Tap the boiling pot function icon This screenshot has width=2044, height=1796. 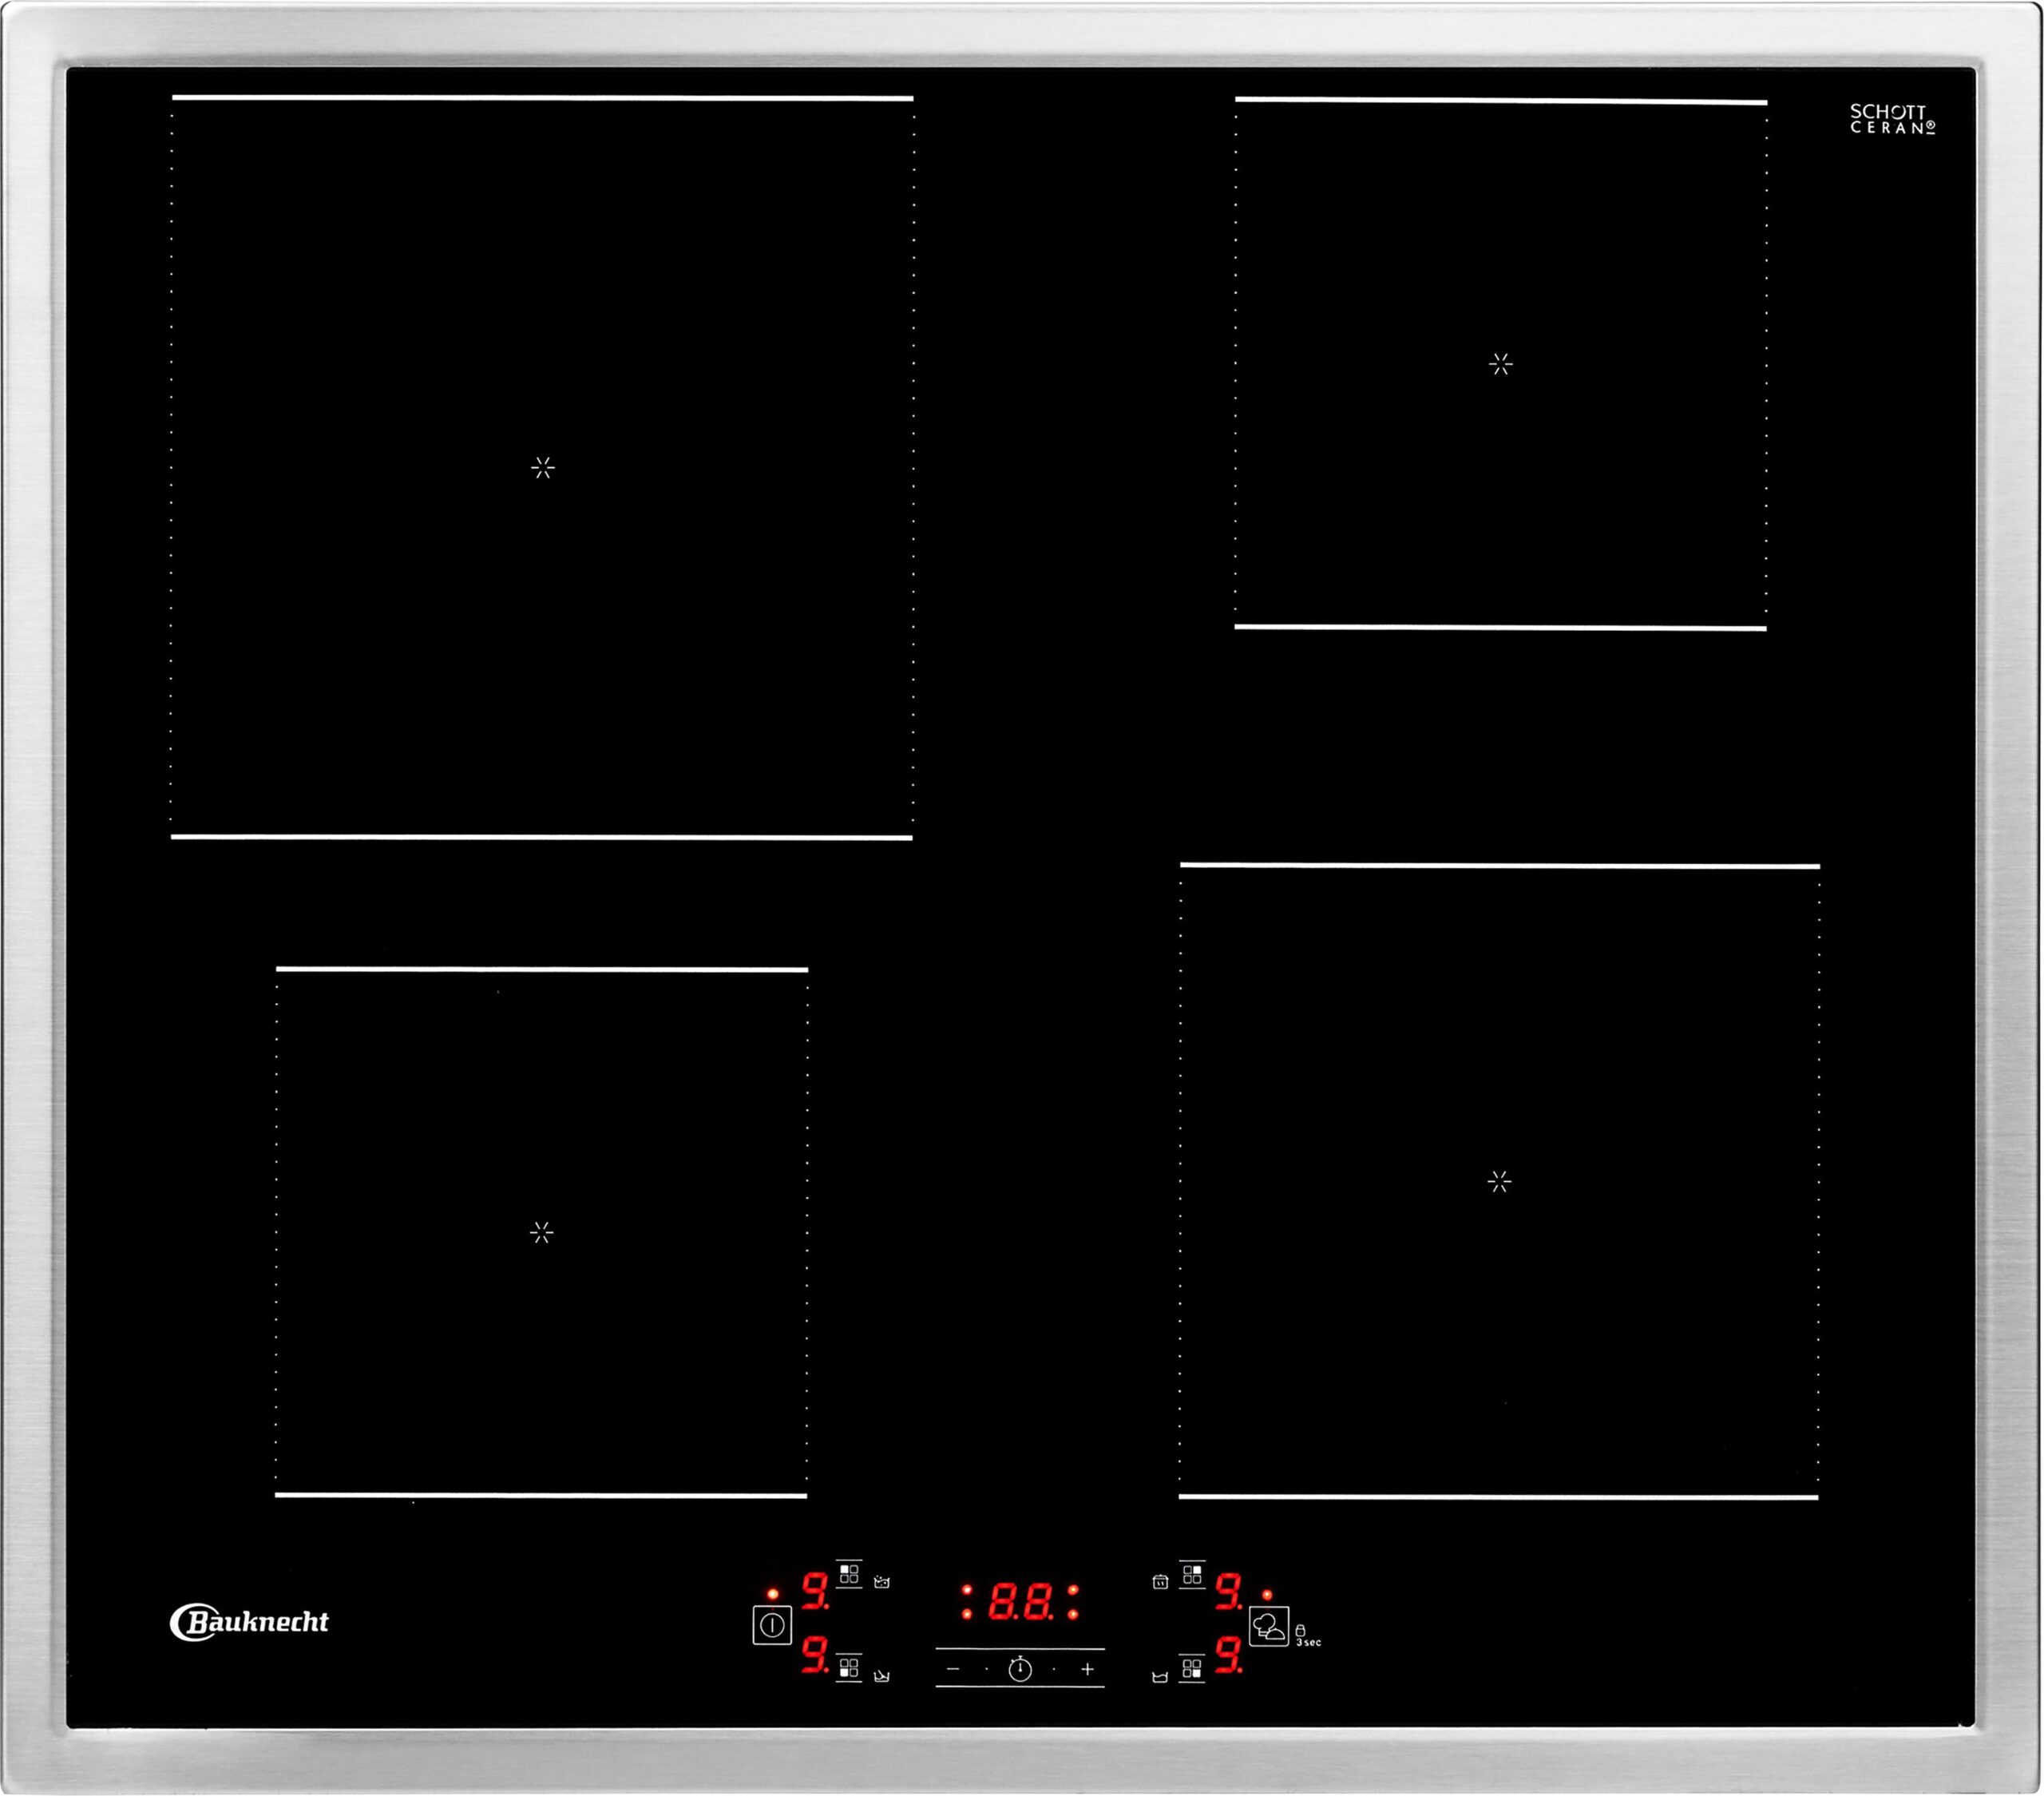point(881,1582)
